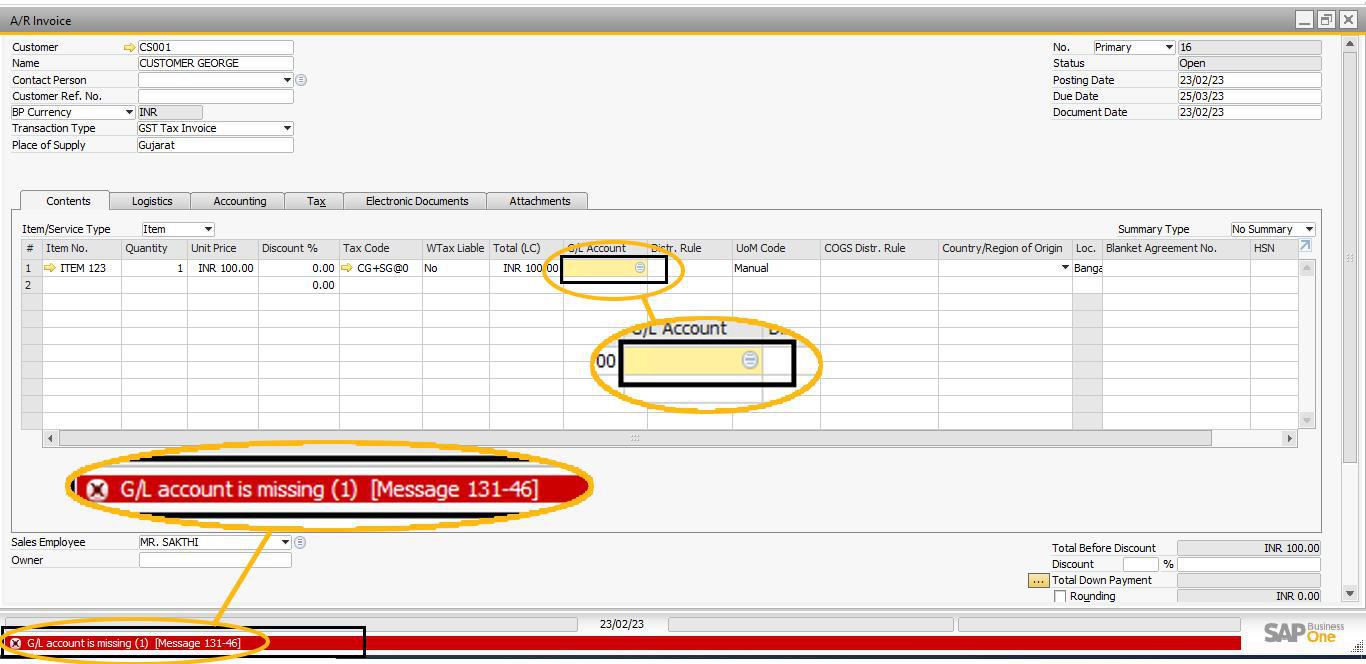Image resolution: width=1366 pixels, height=664 pixels.
Task: Click the golden link arrow beside ITEM 123
Action: (x=50, y=268)
